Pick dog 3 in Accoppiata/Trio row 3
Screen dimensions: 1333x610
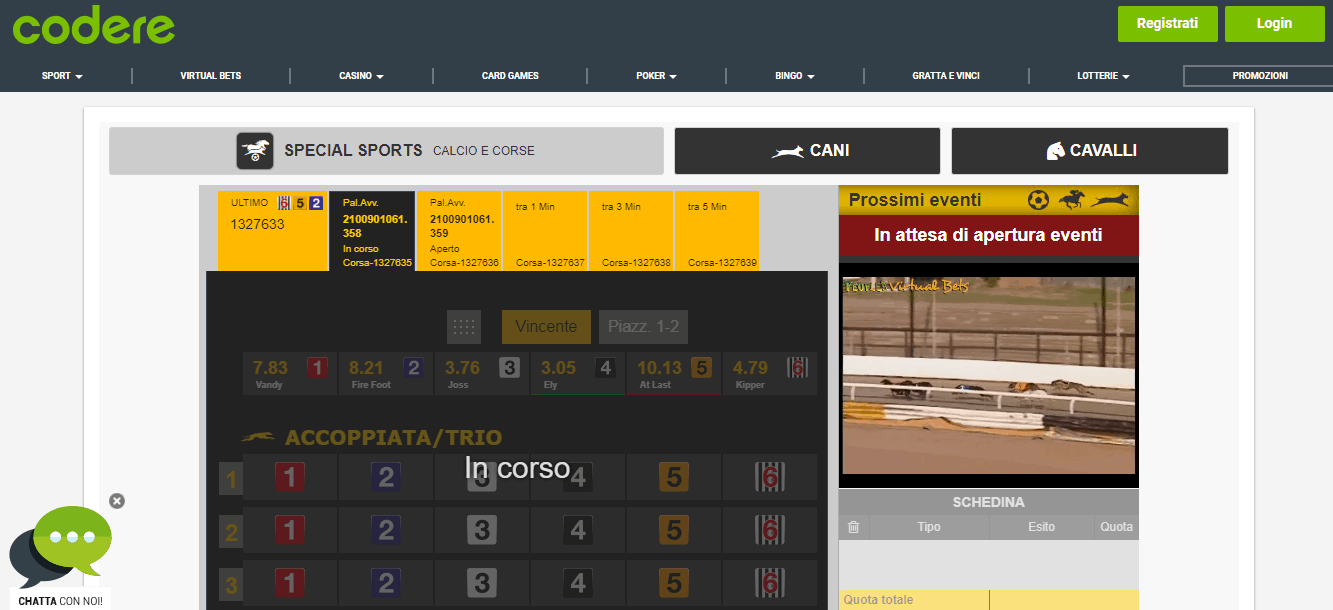tap(482, 583)
